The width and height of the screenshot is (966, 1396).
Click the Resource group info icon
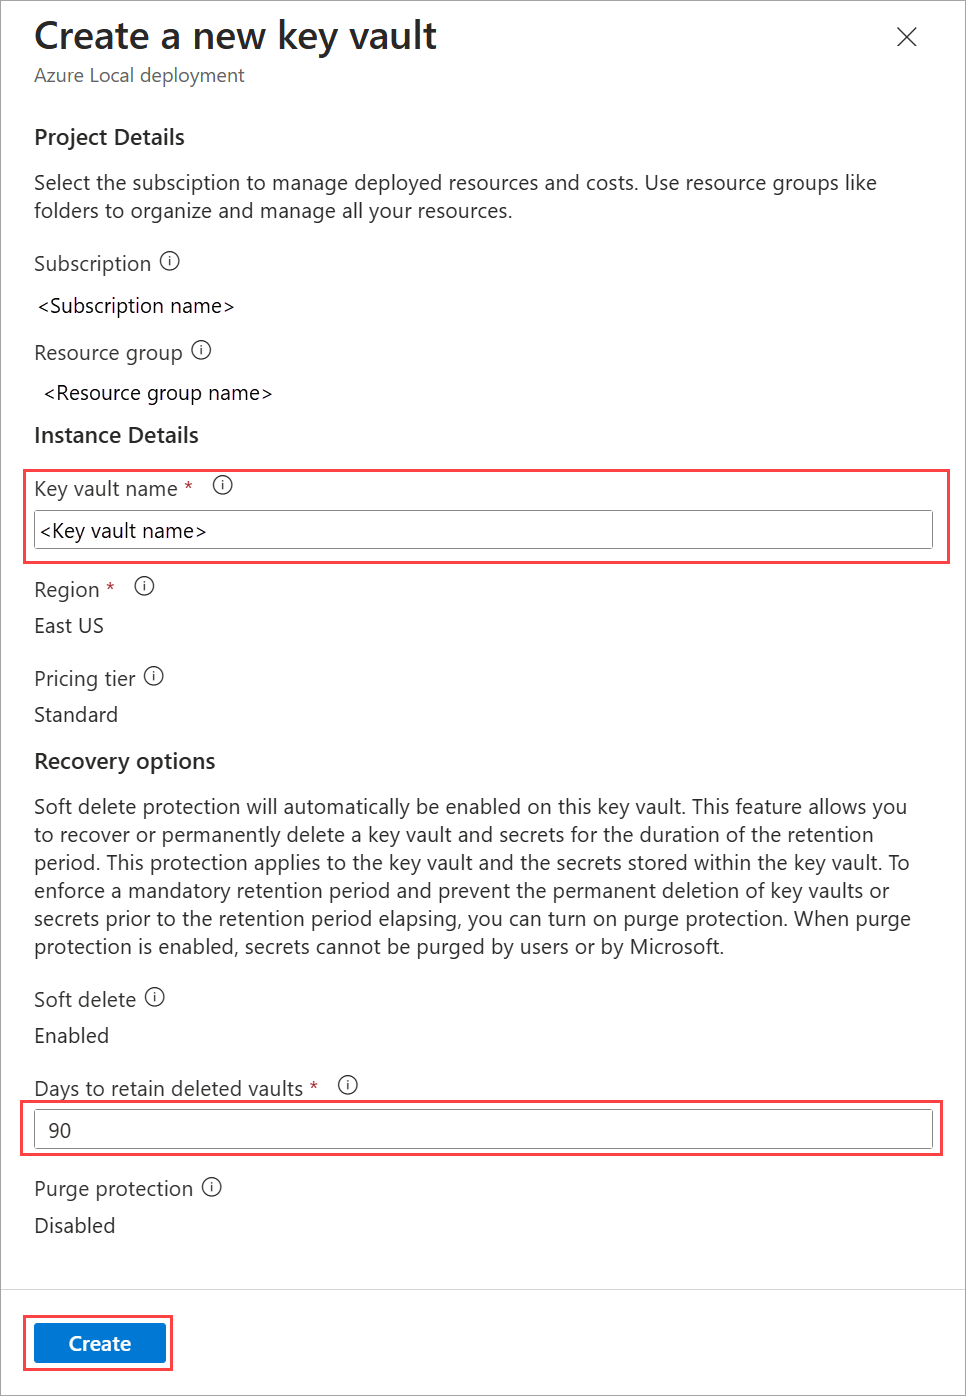201,351
